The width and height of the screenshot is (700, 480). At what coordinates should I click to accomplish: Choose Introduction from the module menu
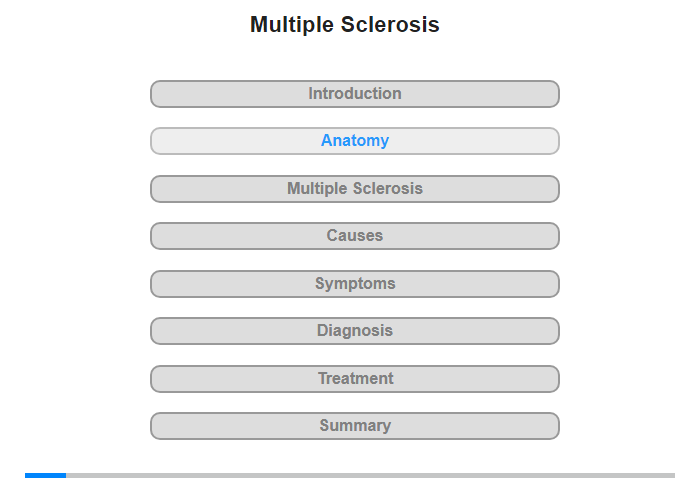pos(354,94)
